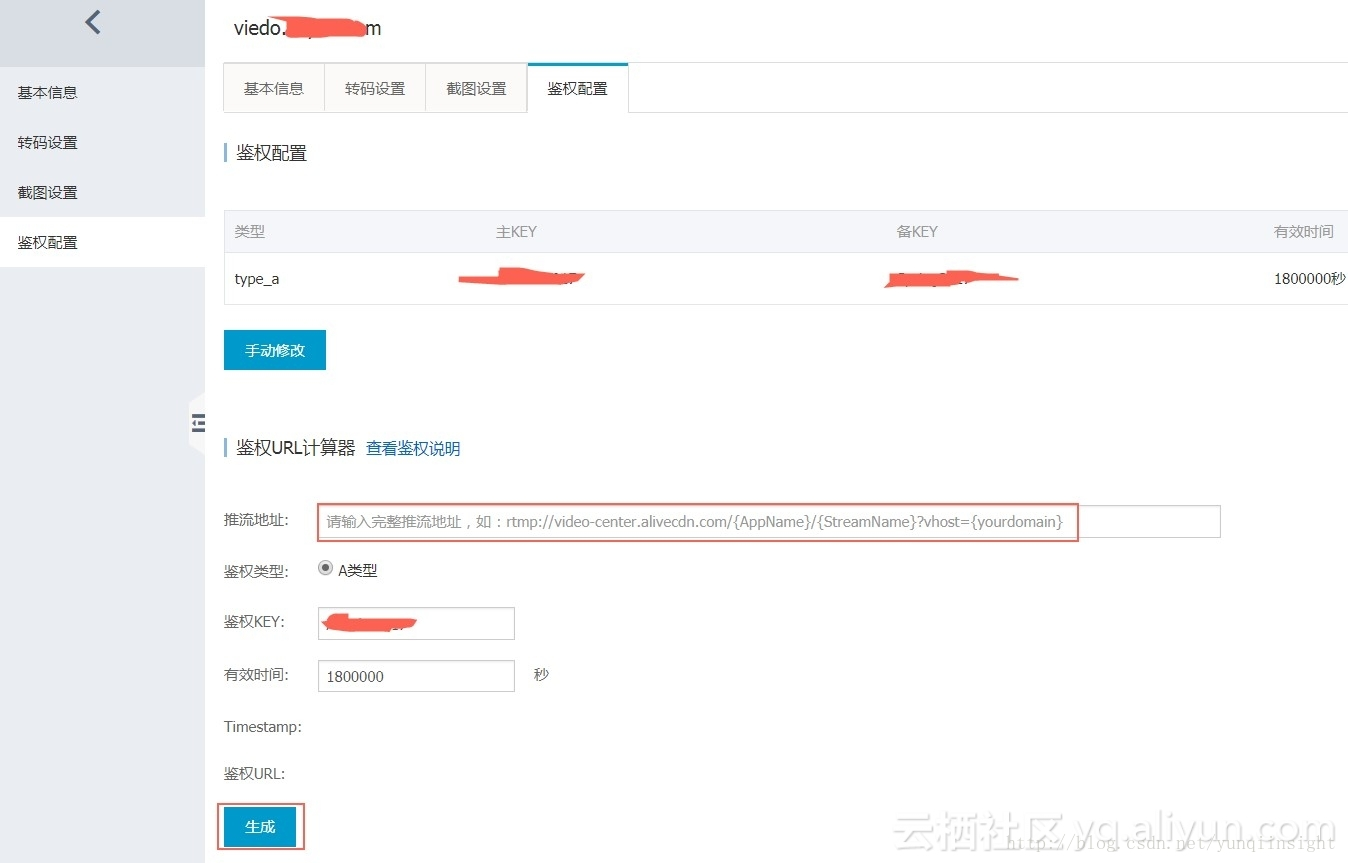
Task: Click the 推流地址 input field
Action: click(x=697, y=521)
